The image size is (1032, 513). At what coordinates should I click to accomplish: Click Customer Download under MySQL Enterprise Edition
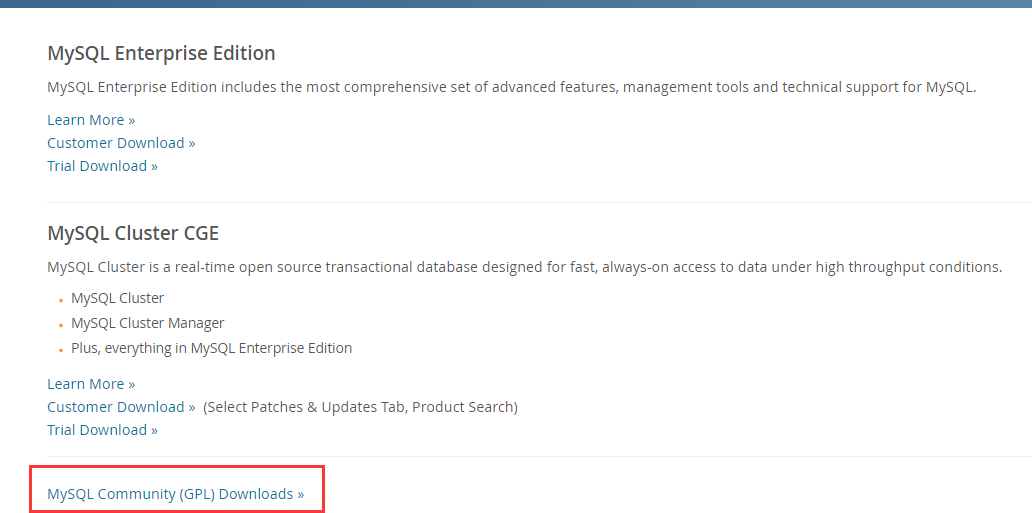[121, 143]
